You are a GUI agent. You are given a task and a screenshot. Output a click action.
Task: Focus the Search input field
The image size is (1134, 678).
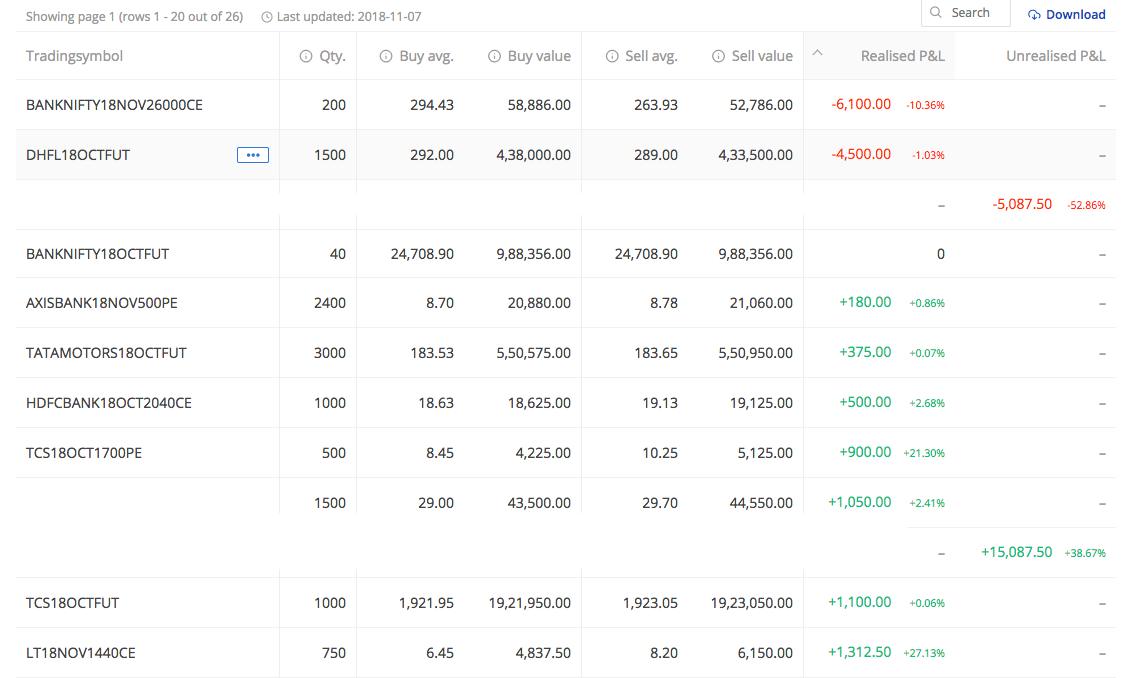click(x=965, y=12)
